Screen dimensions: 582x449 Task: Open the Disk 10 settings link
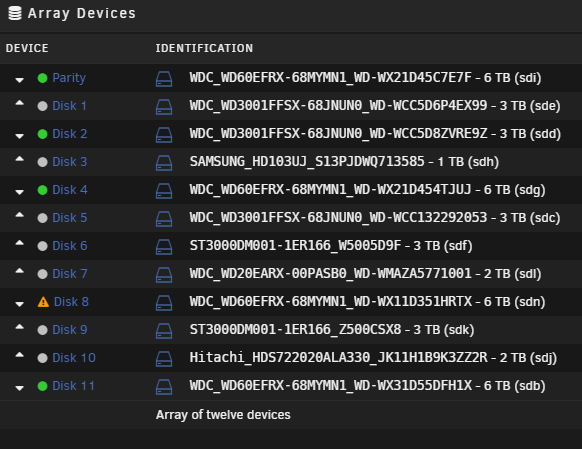(74, 358)
